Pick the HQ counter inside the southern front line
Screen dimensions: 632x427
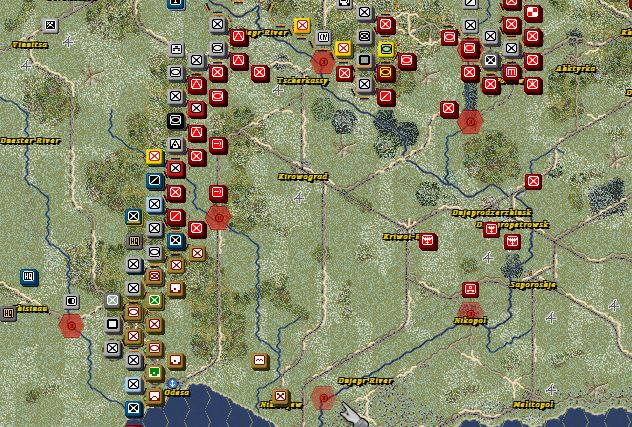(x=134, y=241)
